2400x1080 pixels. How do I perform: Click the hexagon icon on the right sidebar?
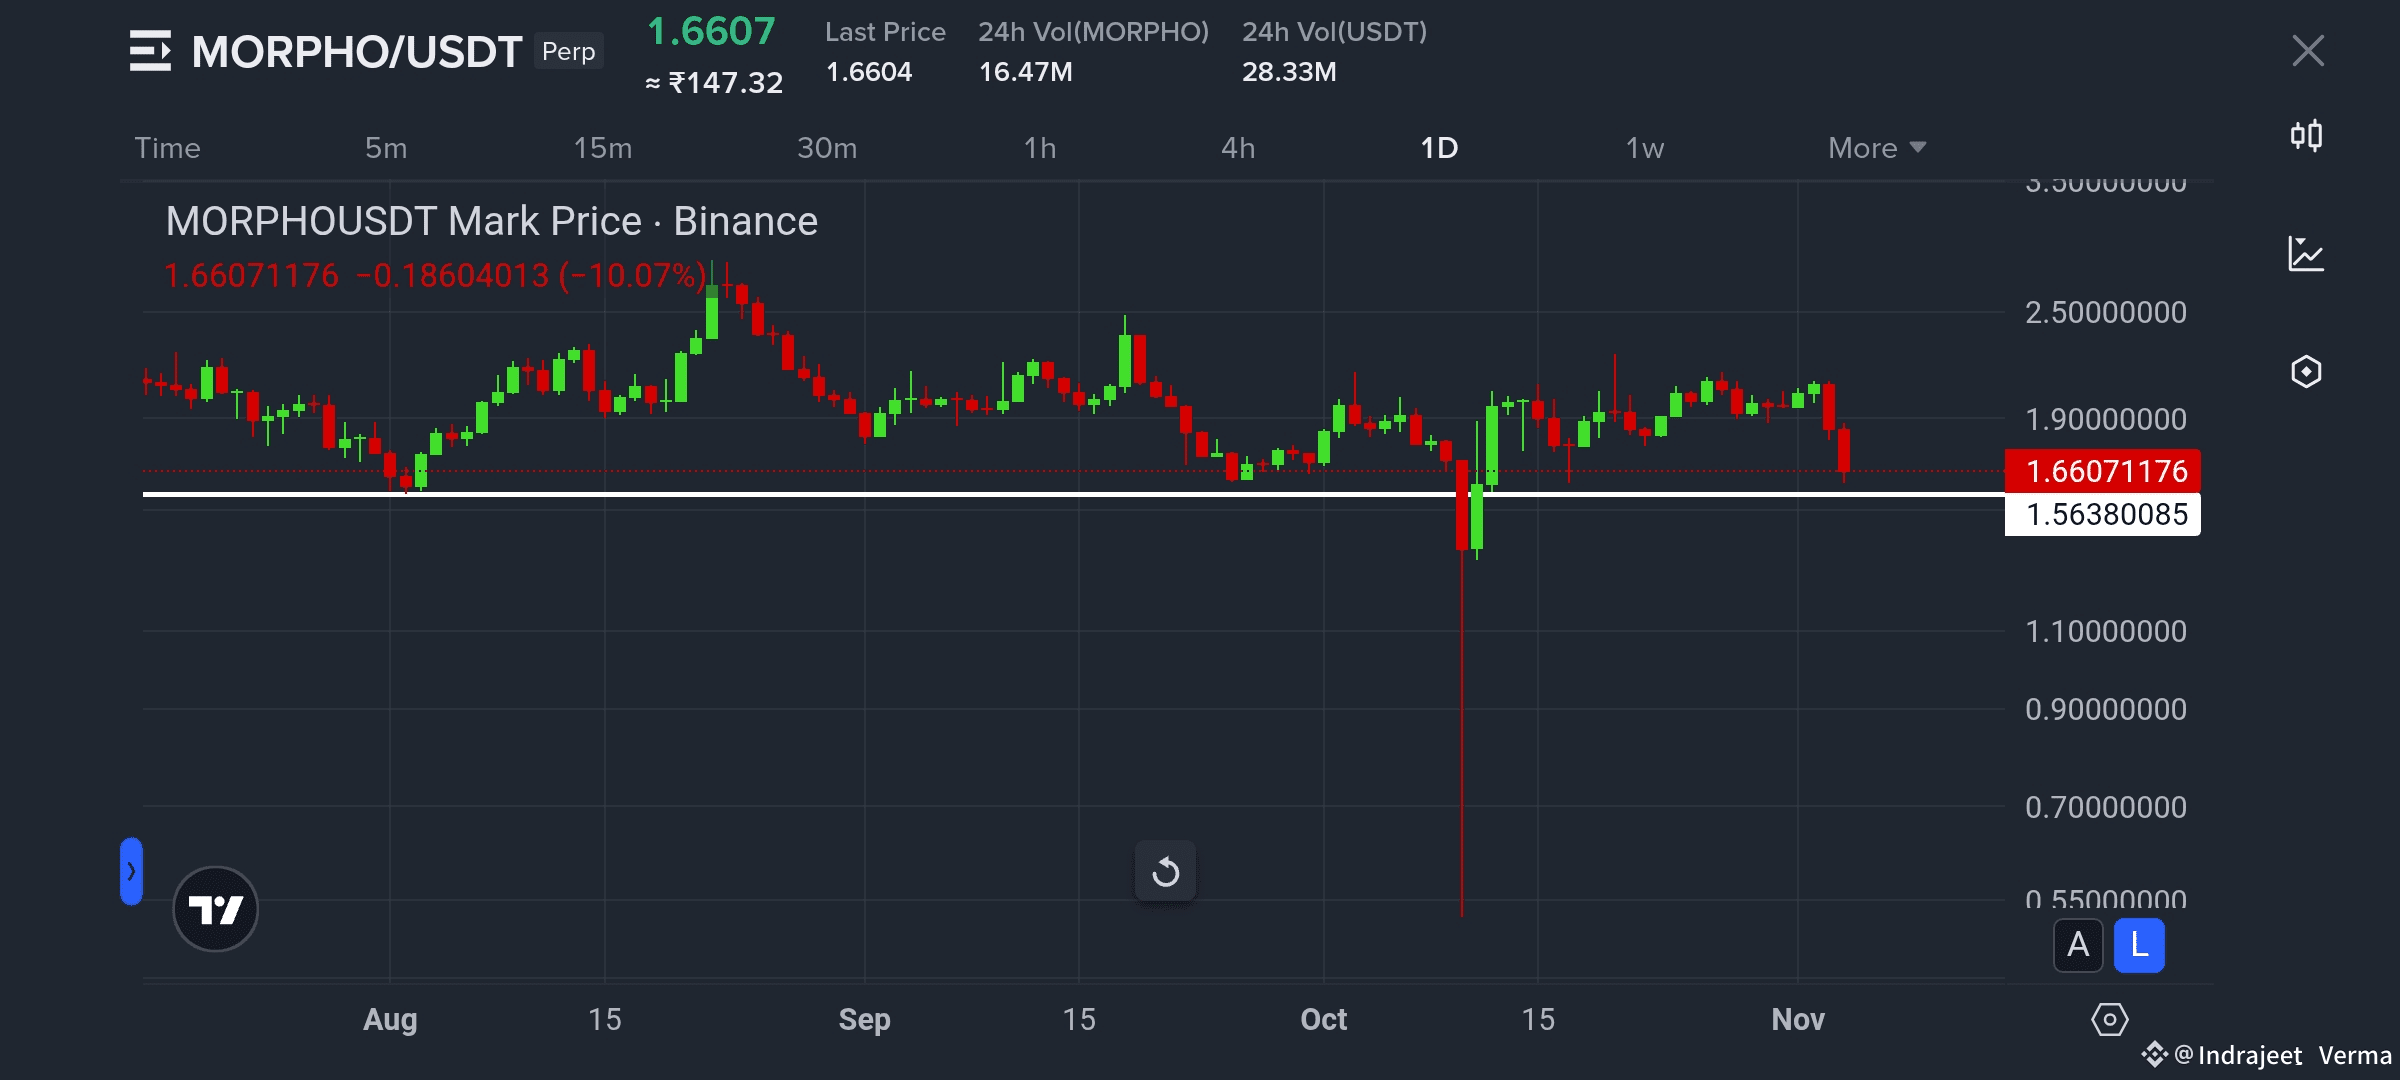(x=2306, y=372)
